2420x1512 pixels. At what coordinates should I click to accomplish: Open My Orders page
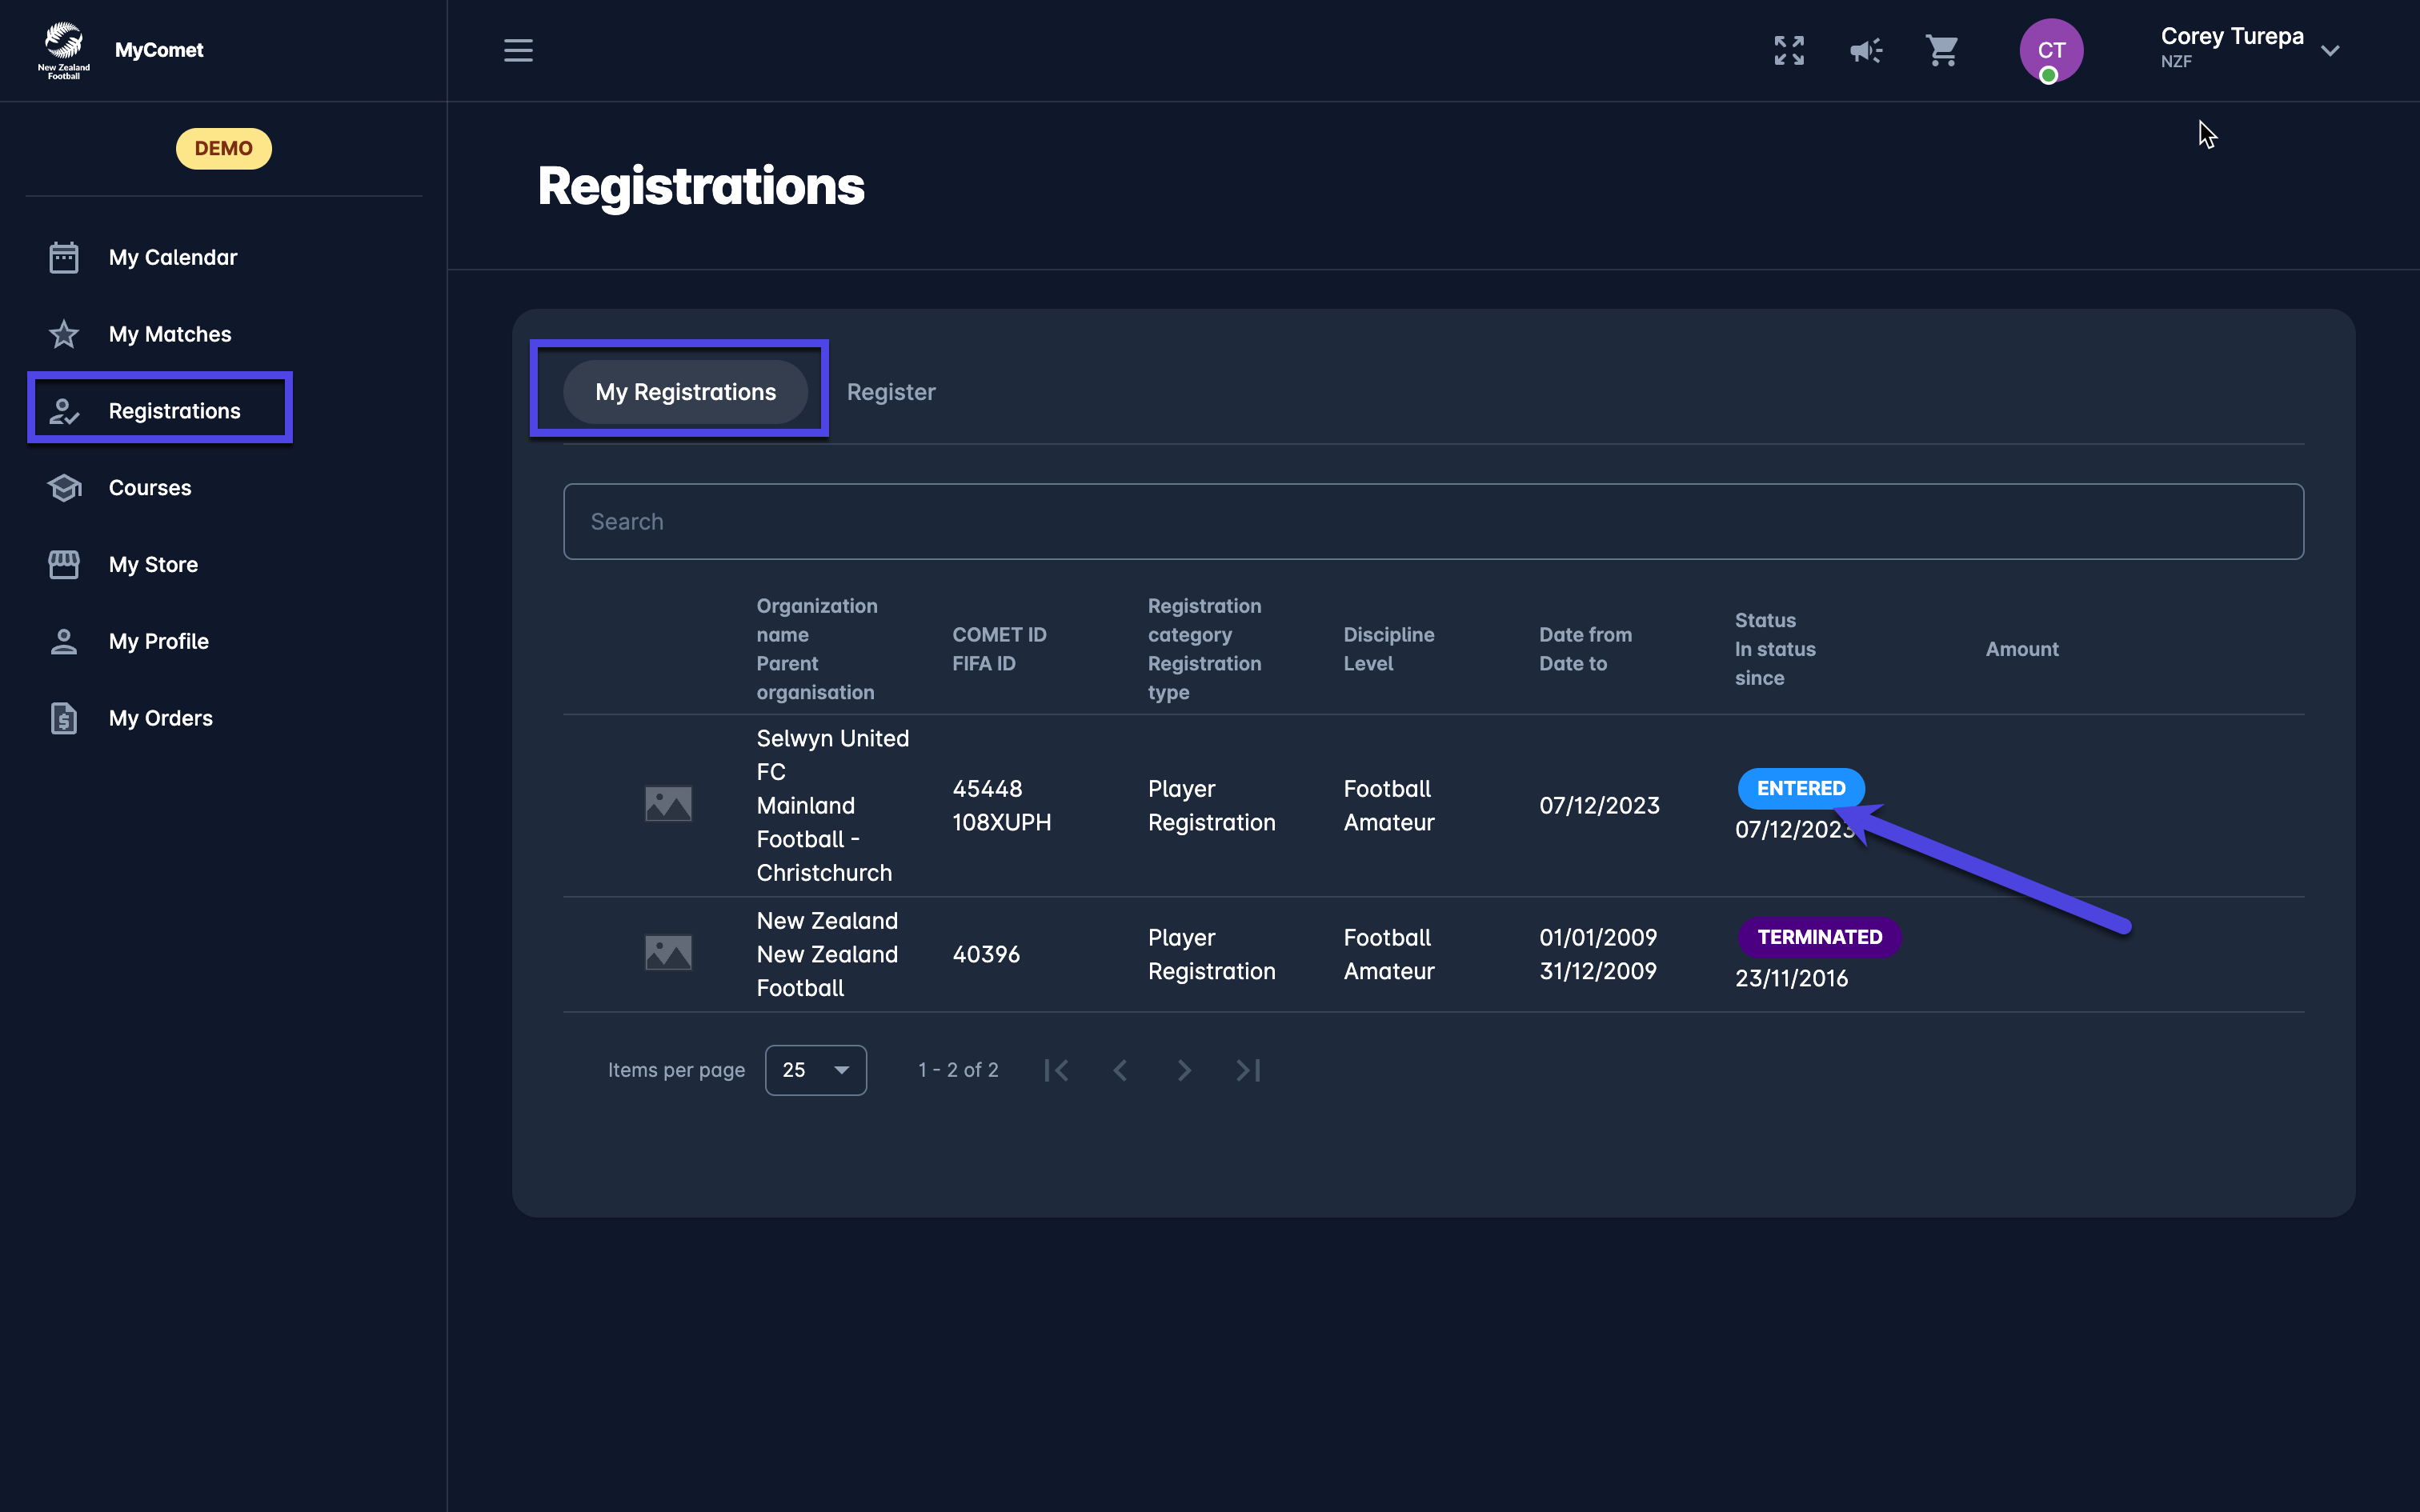(x=160, y=718)
